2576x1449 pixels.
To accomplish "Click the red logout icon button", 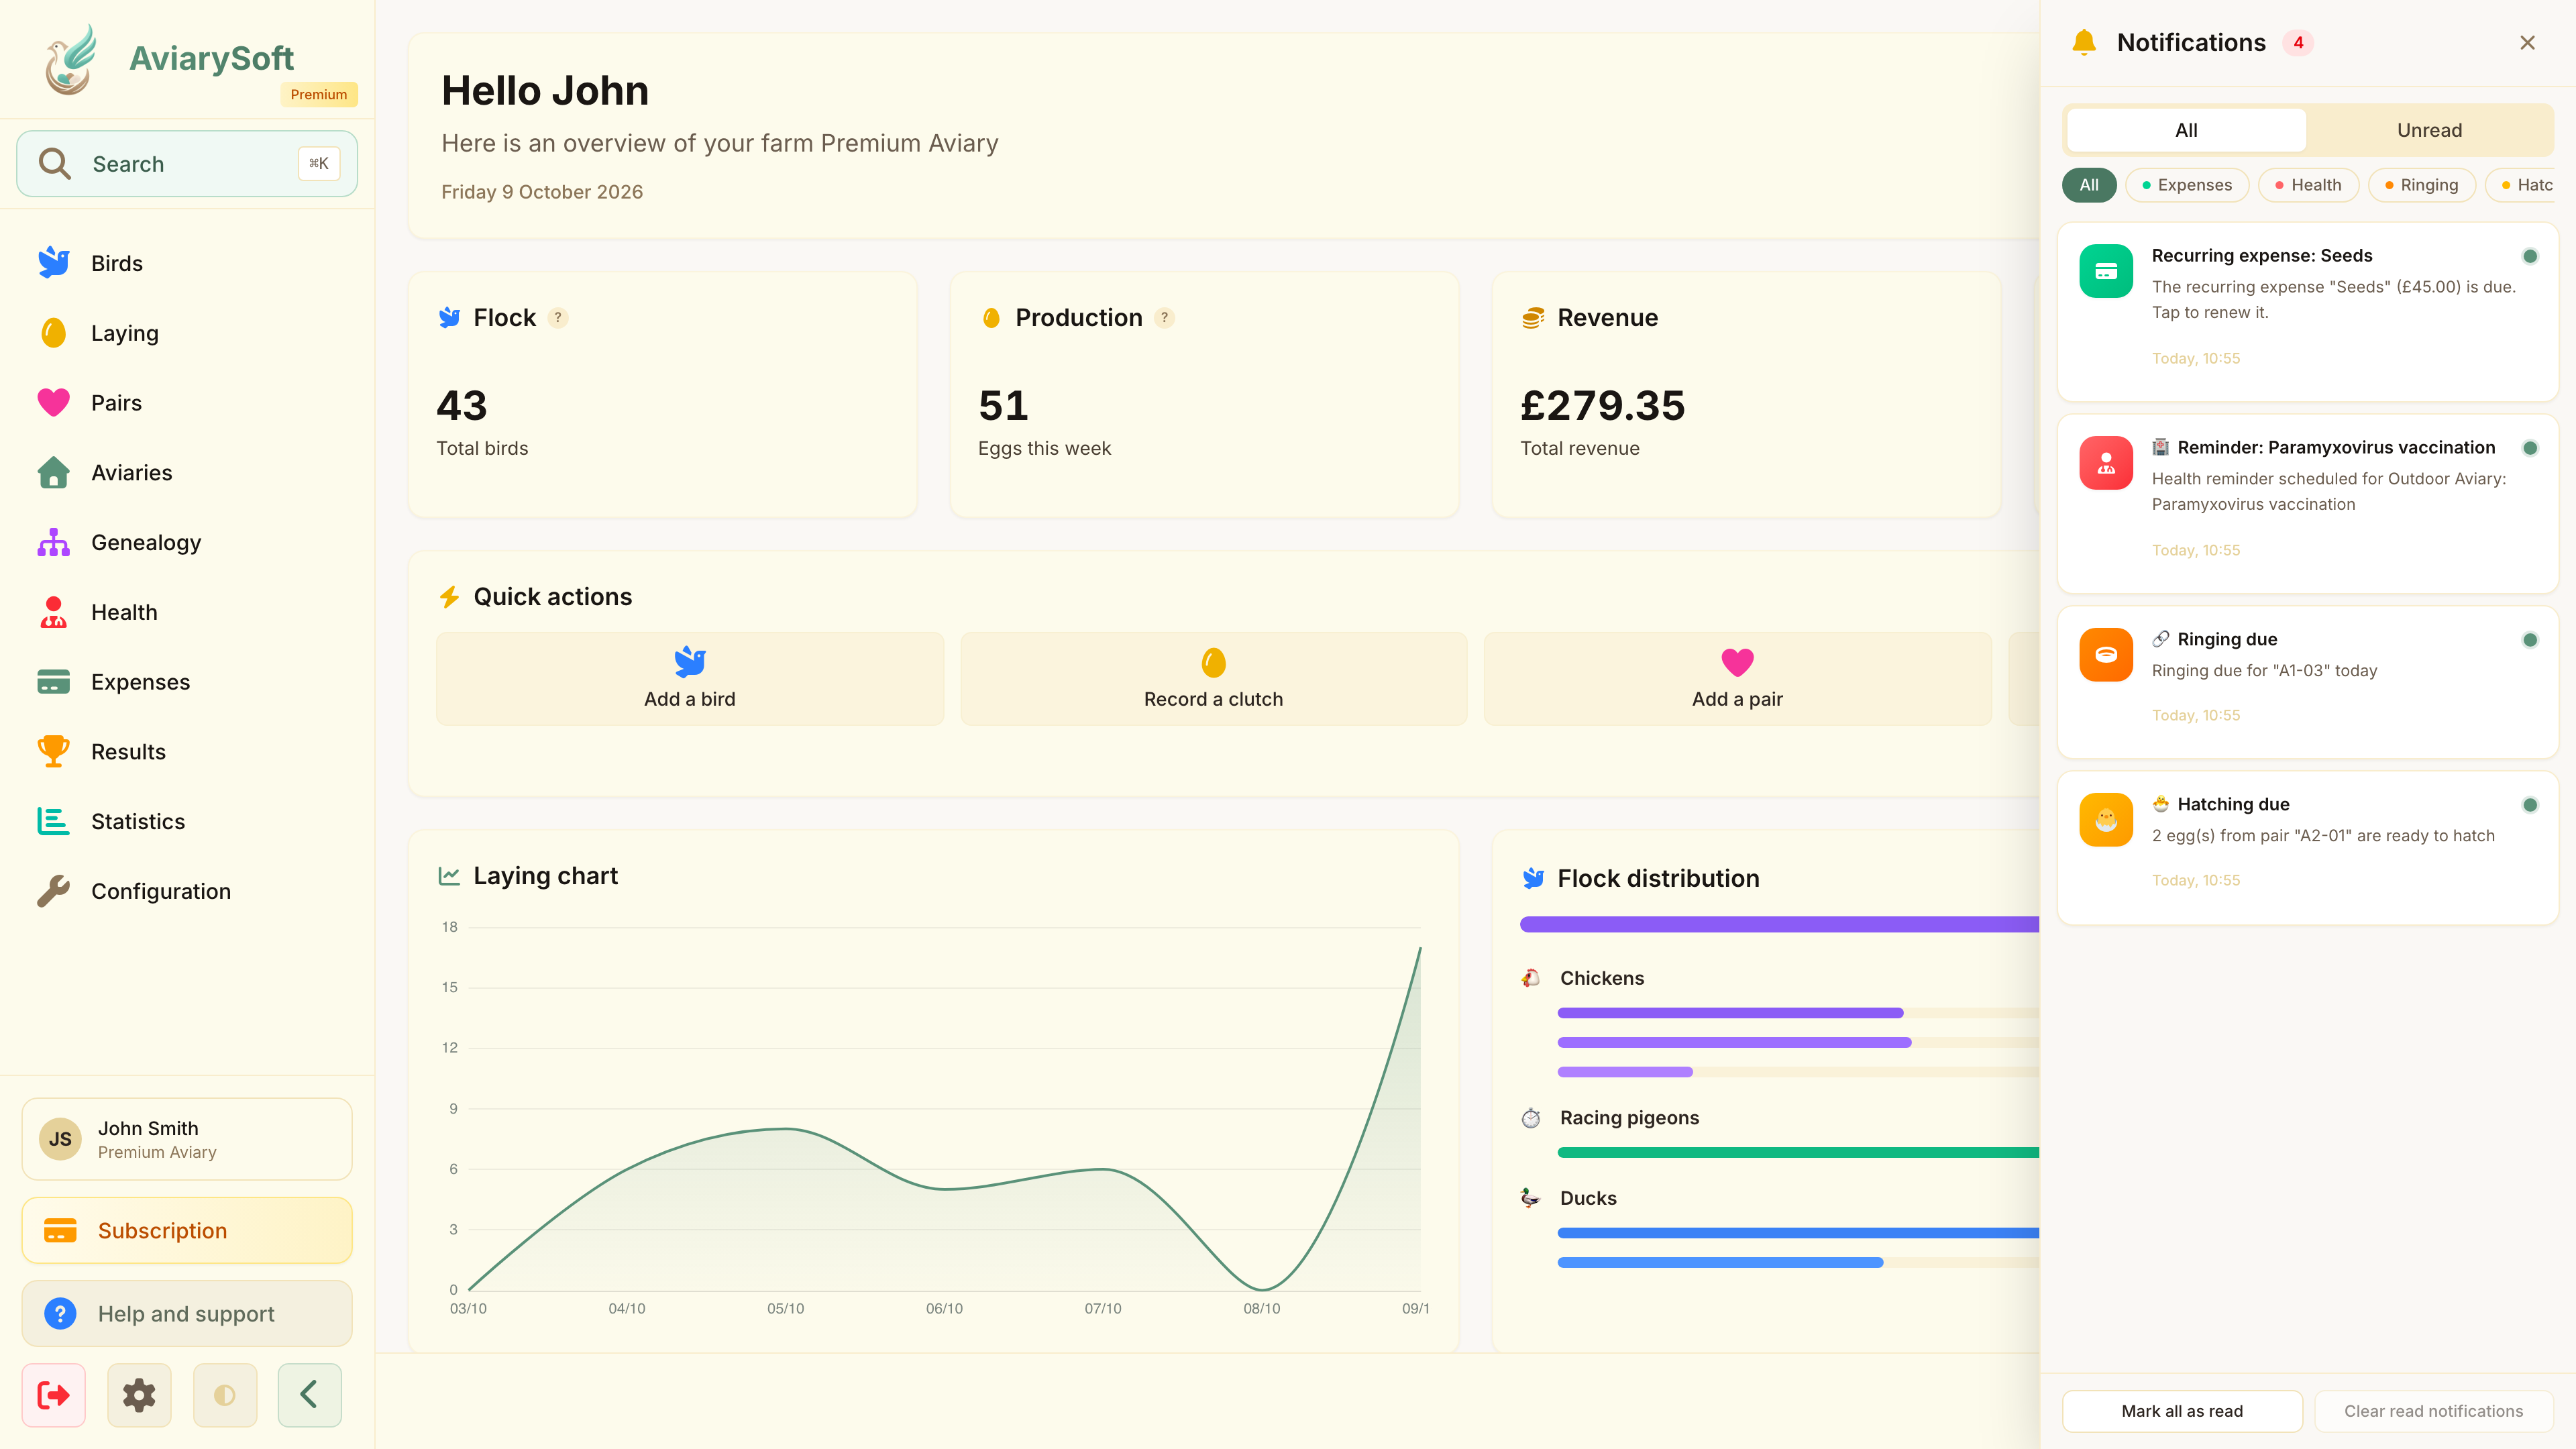I will tap(54, 1394).
